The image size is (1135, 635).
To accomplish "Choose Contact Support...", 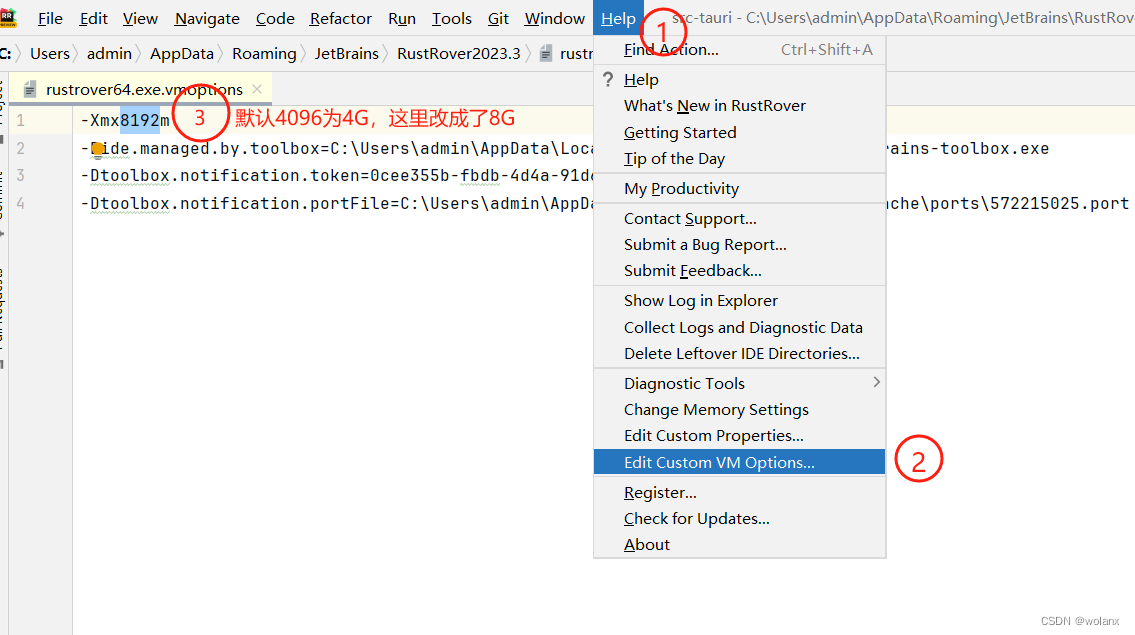I will click(x=739, y=219).
